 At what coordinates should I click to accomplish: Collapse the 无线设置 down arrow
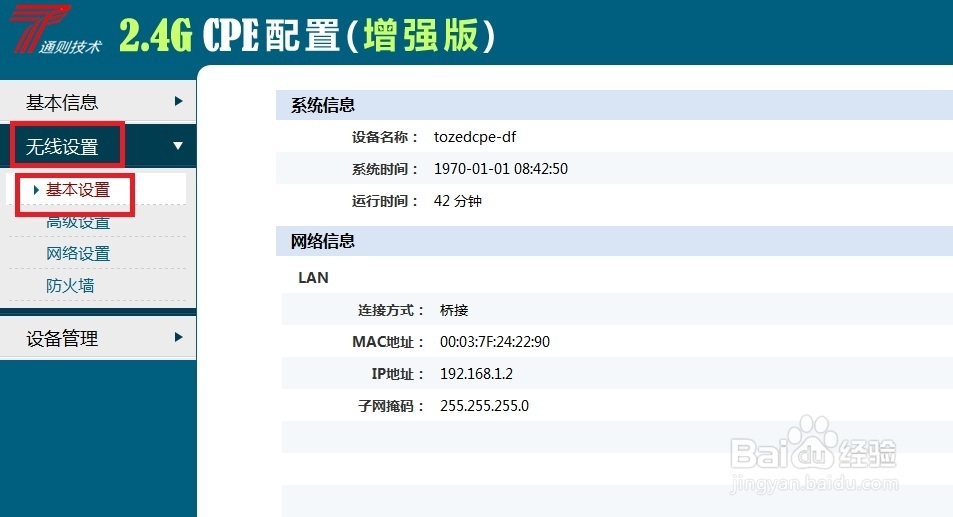coord(177,146)
